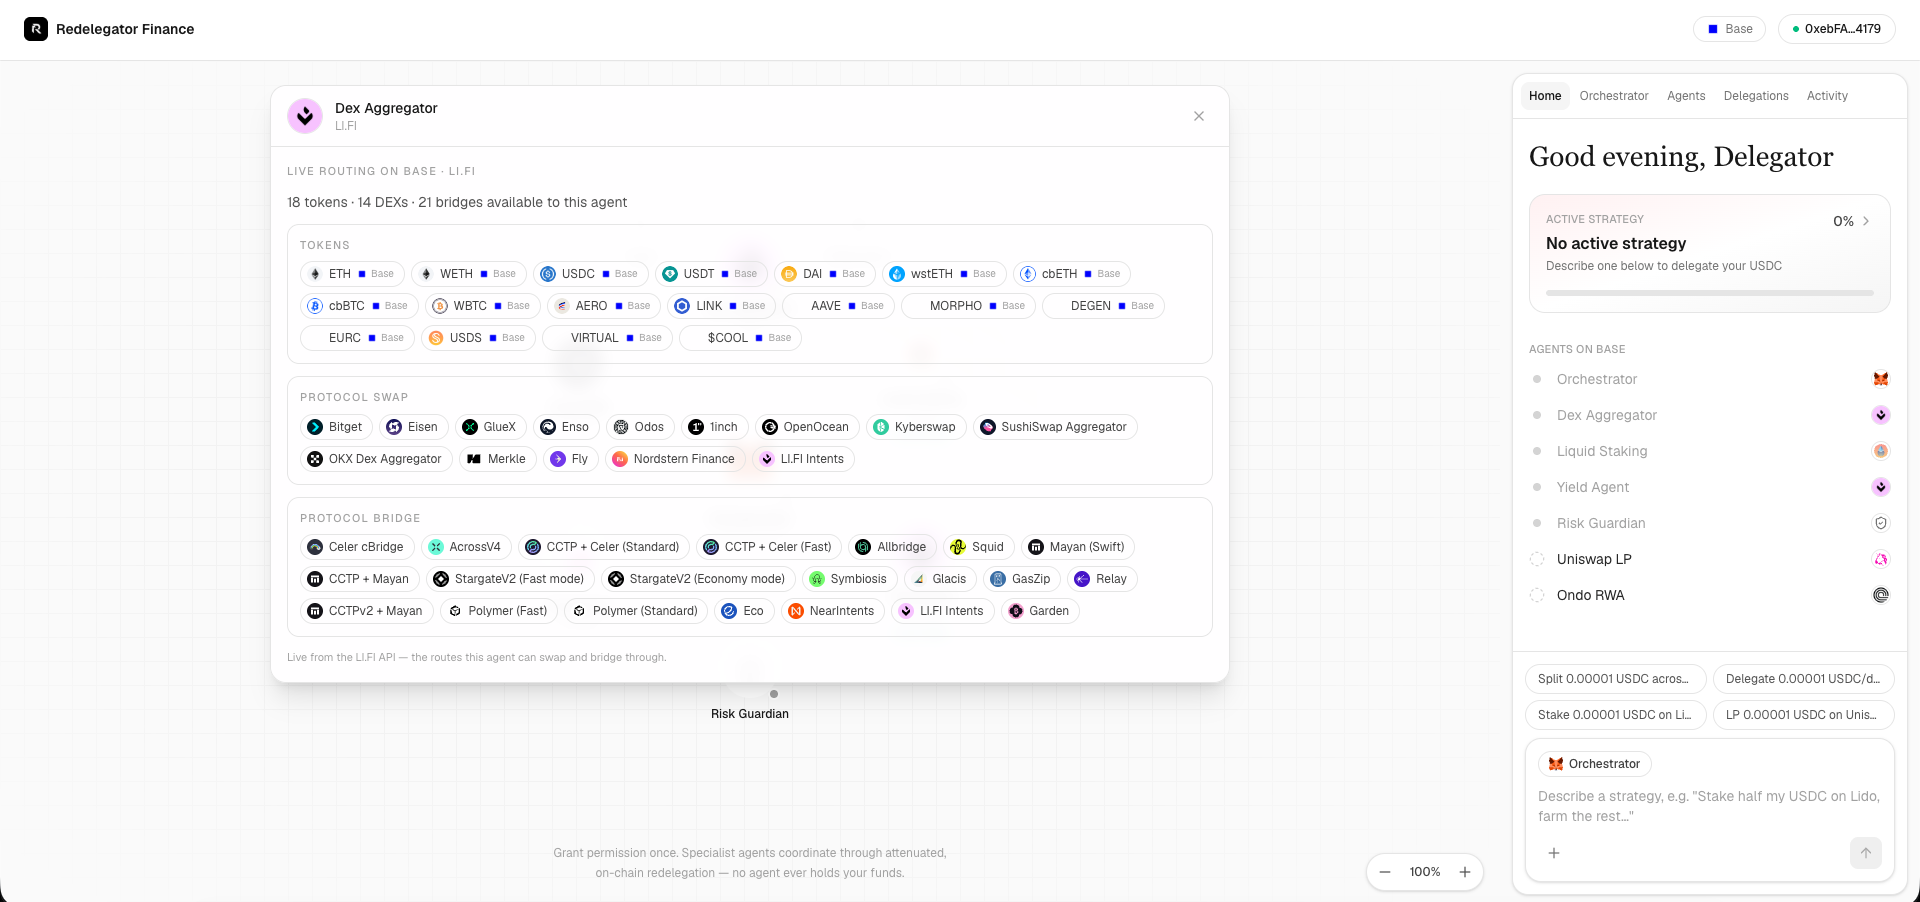Open the Activity tab
Image resolution: width=1920 pixels, height=902 pixels.
pyautogui.click(x=1827, y=96)
